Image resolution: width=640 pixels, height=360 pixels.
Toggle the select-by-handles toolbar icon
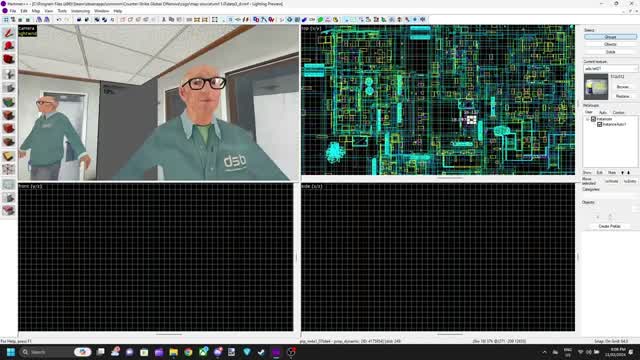[215, 20]
